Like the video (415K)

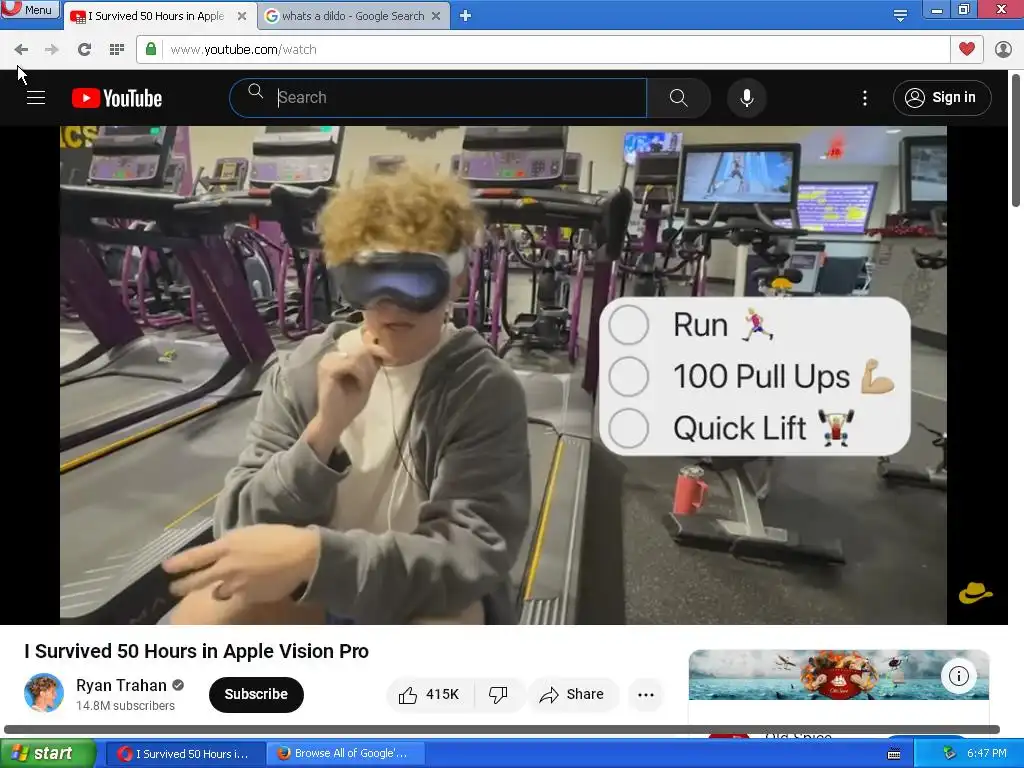pyautogui.click(x=430, y=694)
